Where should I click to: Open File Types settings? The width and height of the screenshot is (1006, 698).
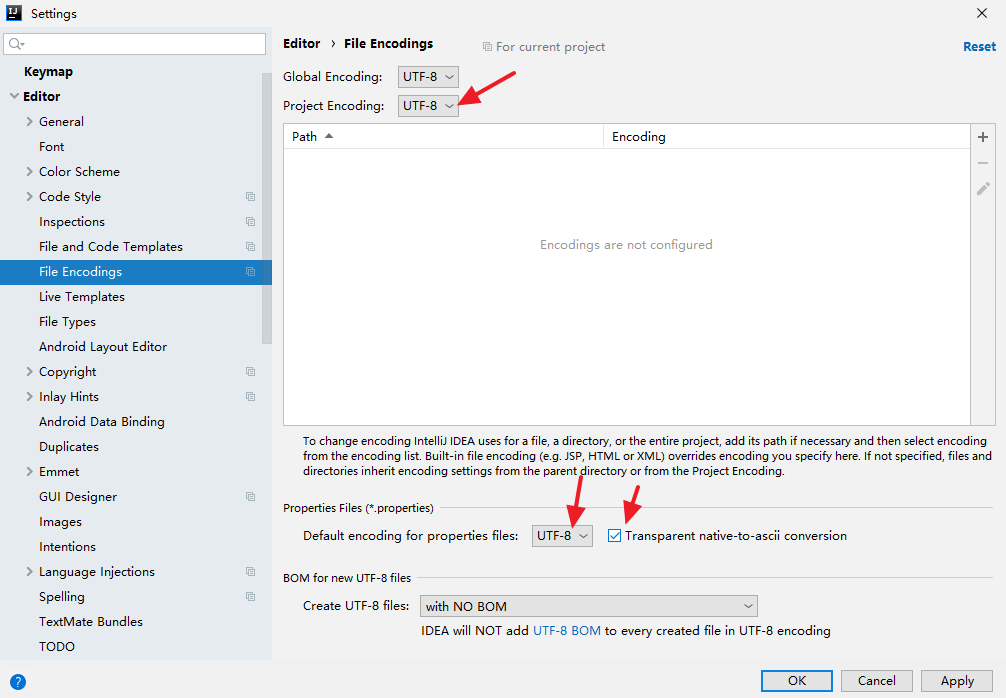67,321
